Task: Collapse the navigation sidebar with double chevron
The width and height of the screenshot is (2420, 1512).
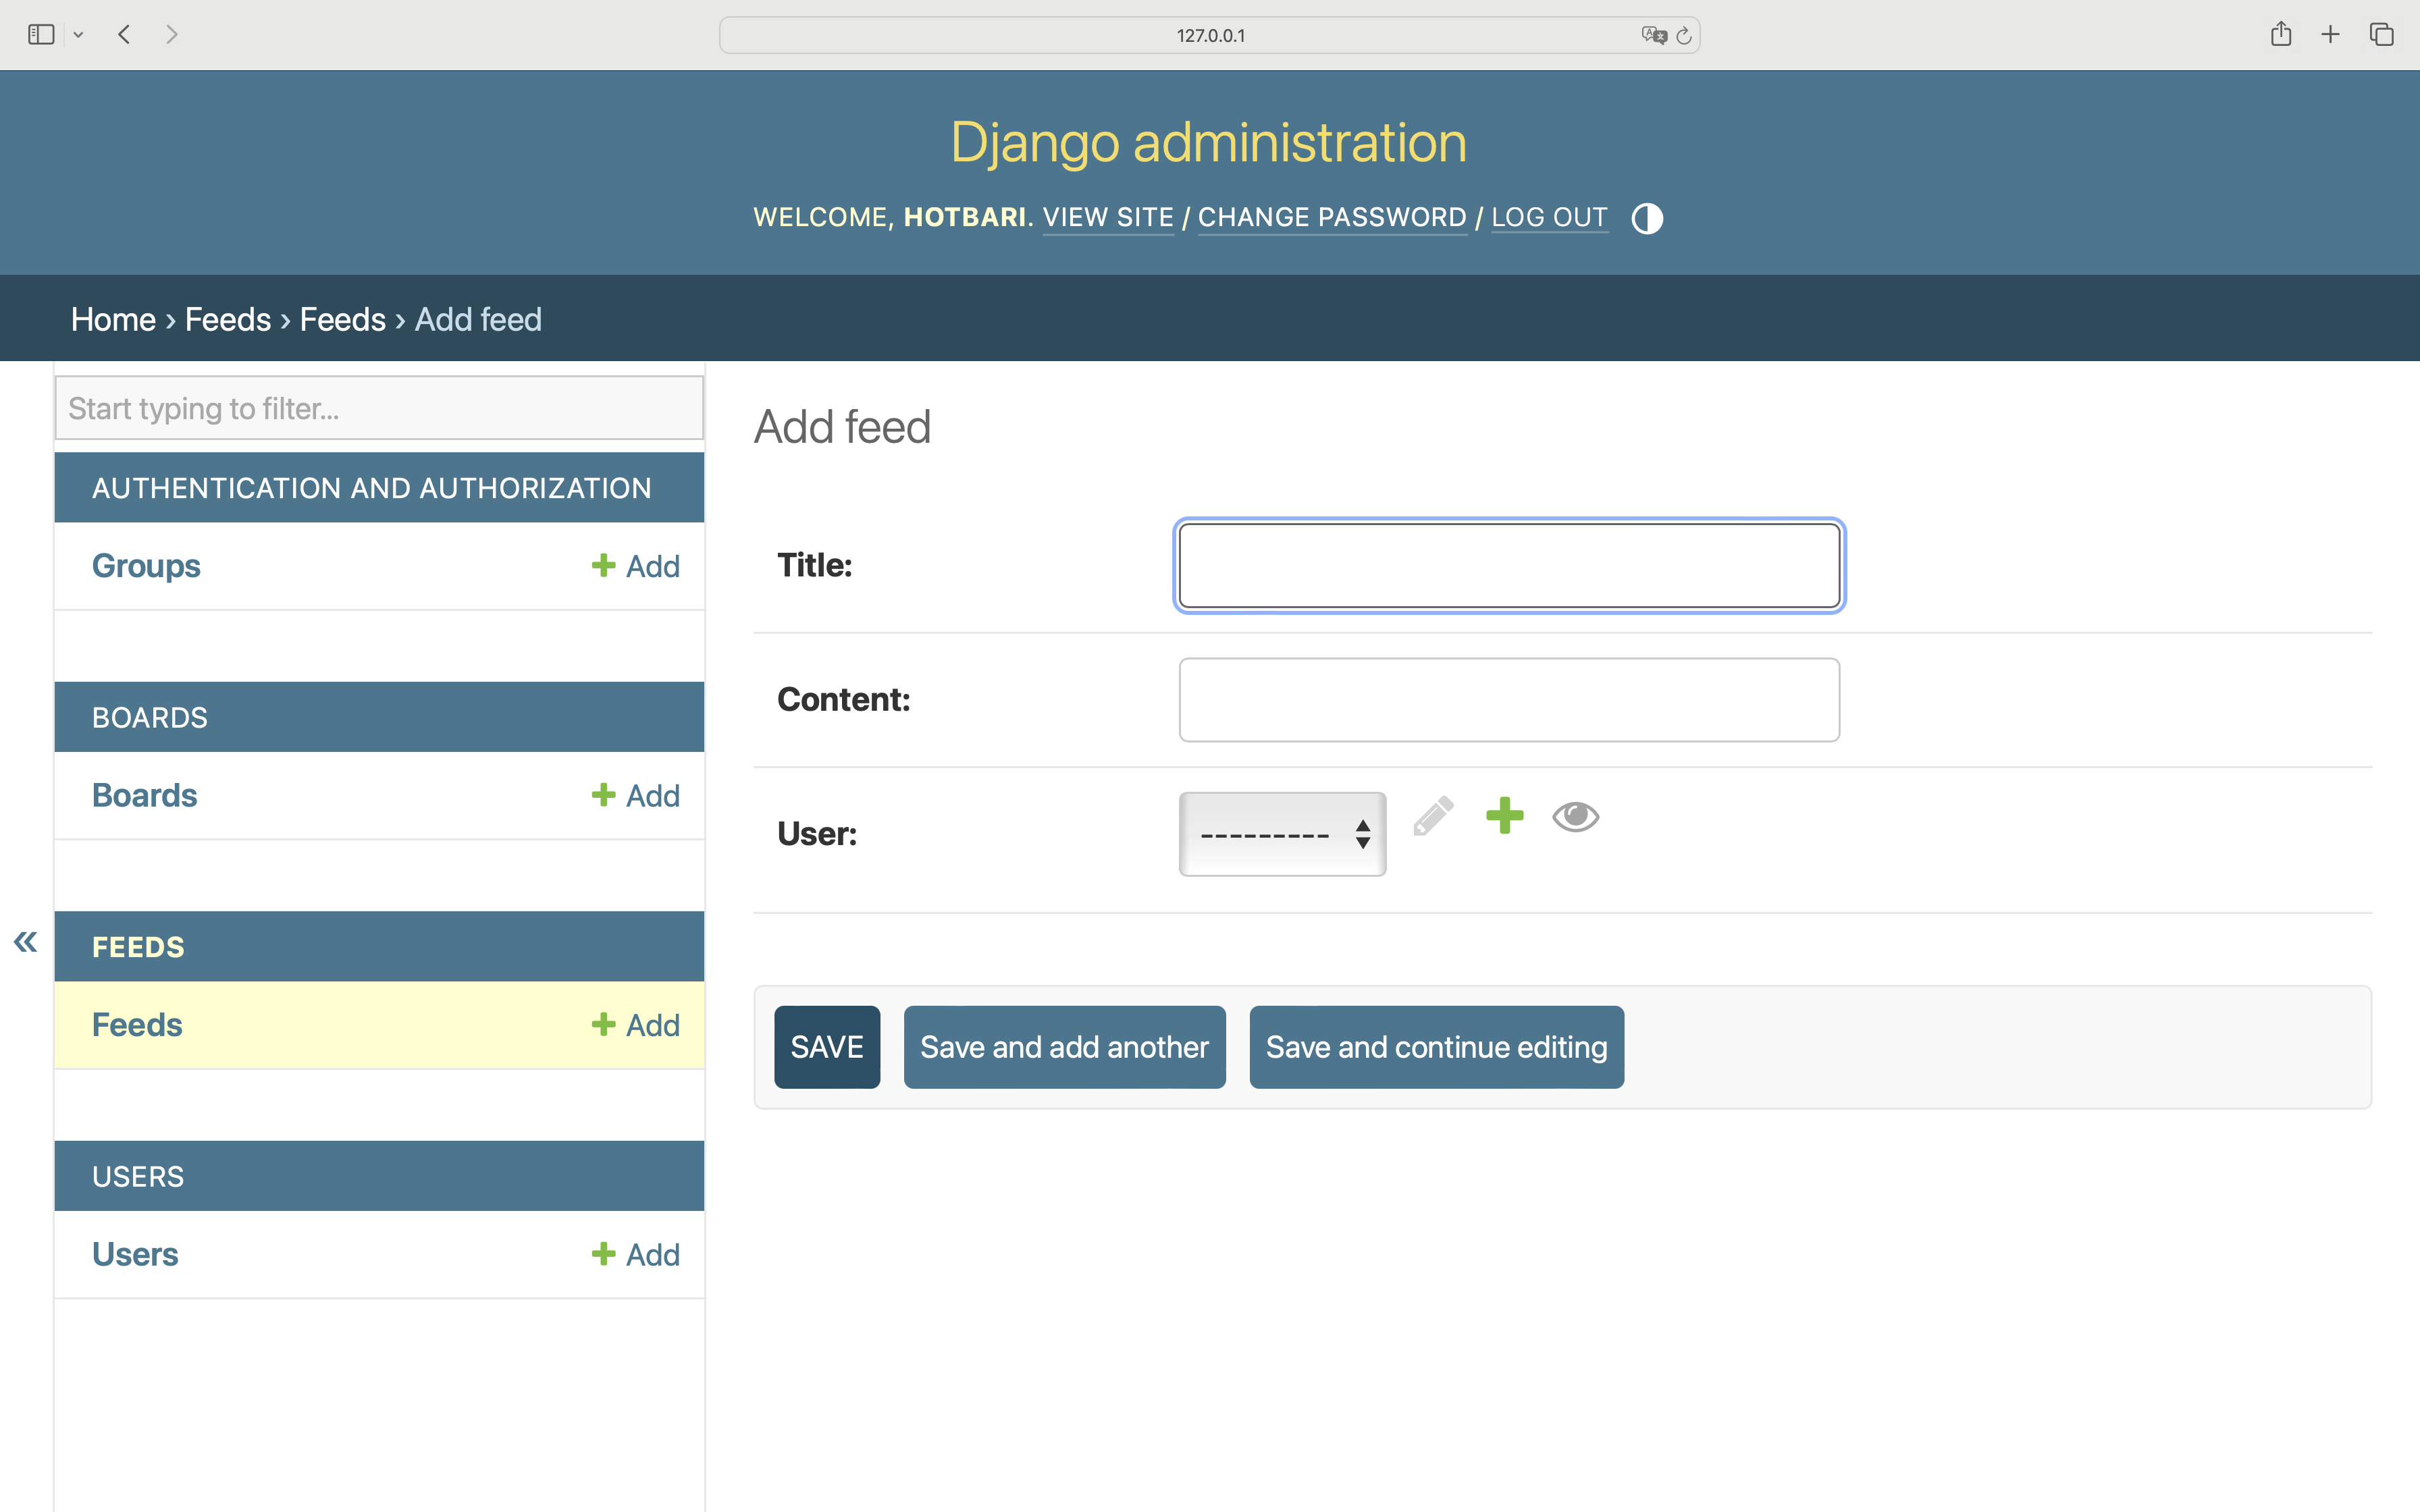Action: pos(26,941)
